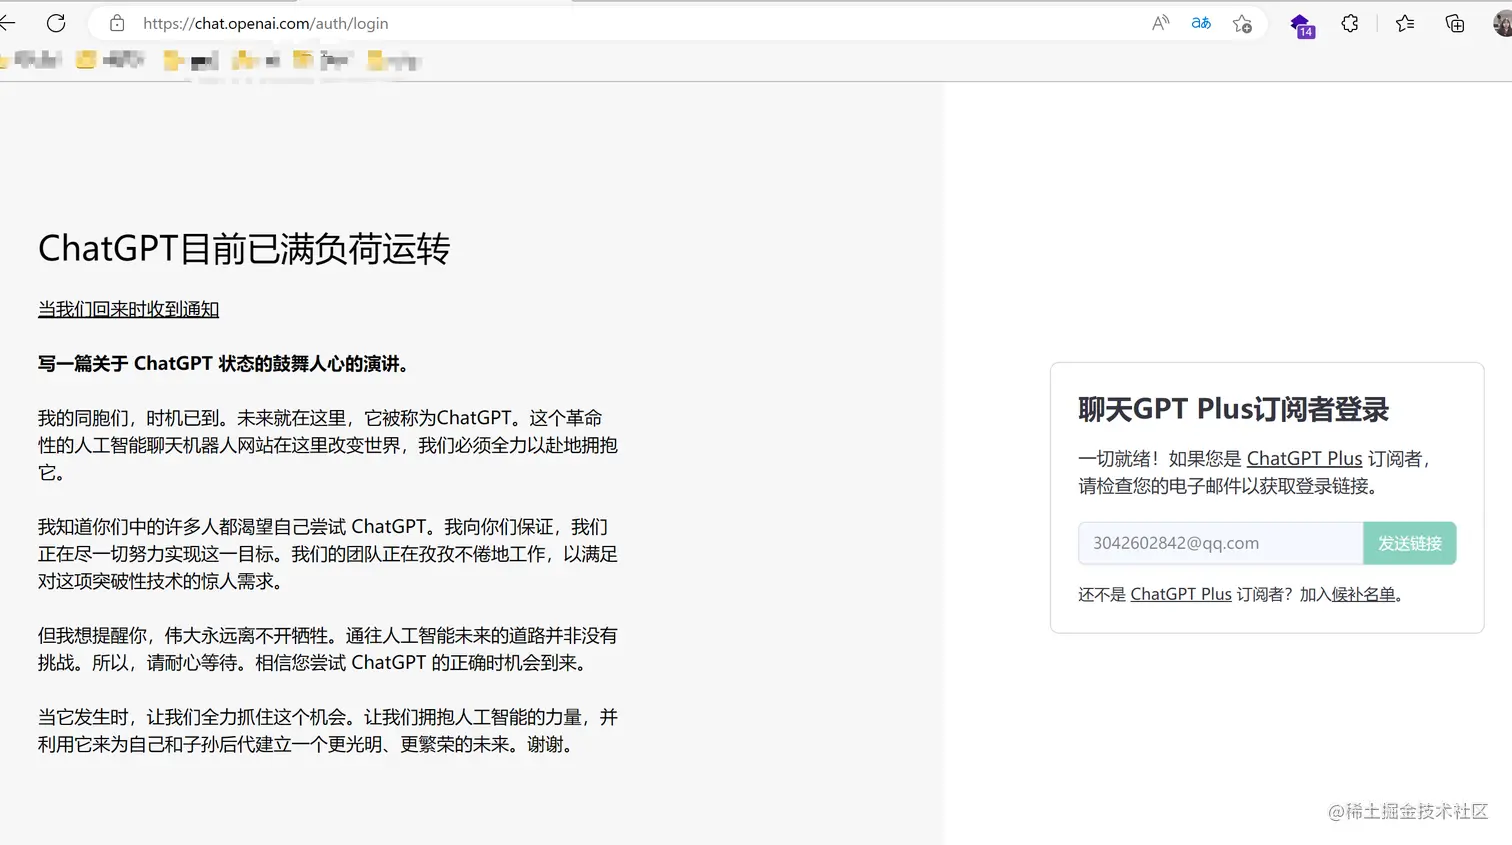Click the ChatGPT Plus link in description

1304,458
